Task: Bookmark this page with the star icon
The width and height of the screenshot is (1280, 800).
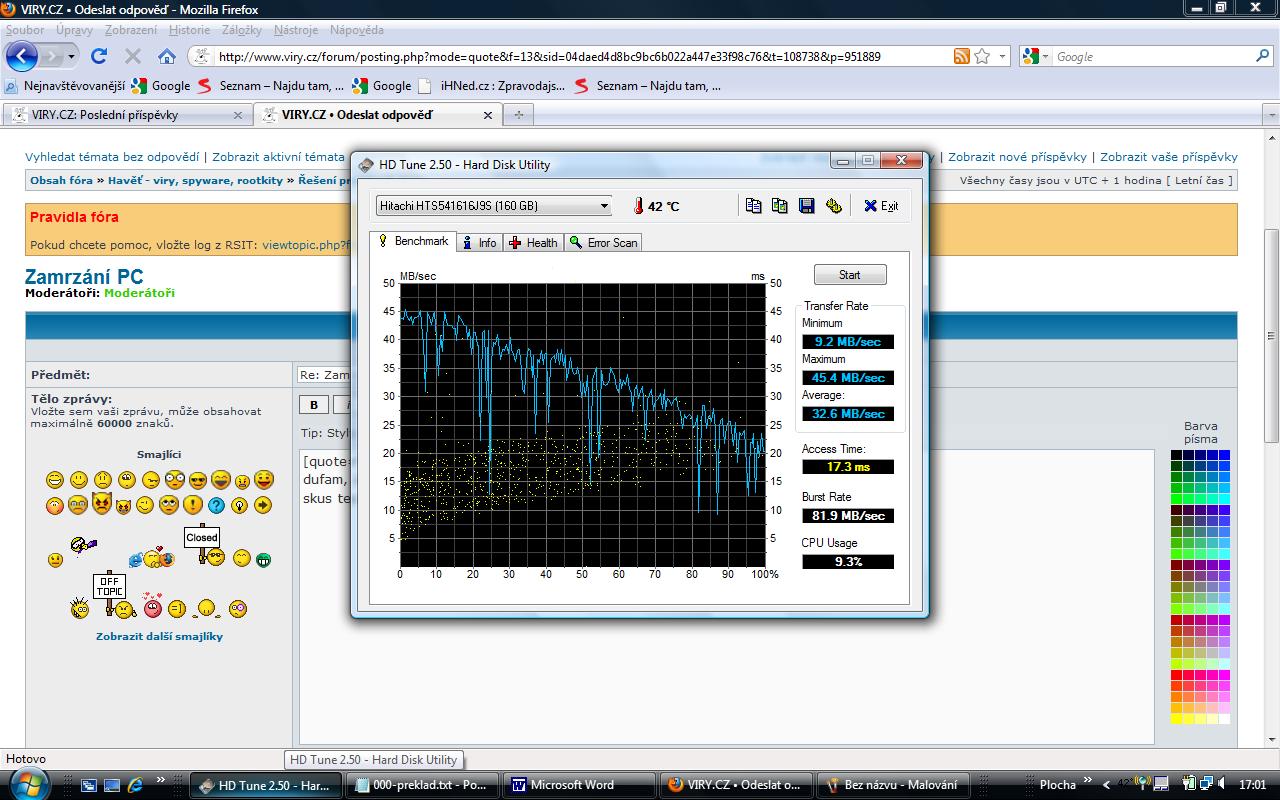Action: pyautogui.click(x=982, y=57)
